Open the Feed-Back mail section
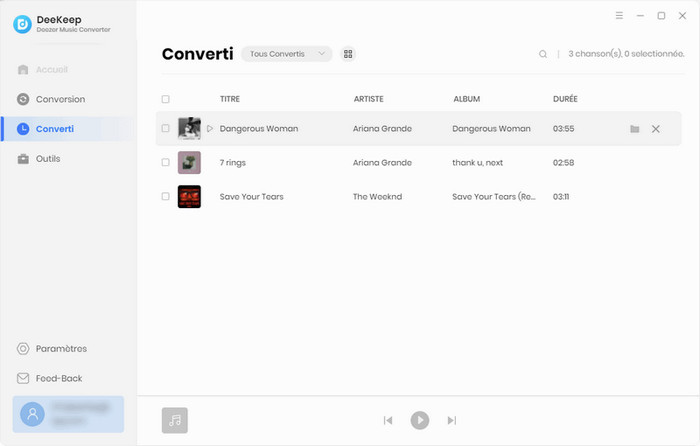This screenshot has height=446, width=700. click(x=50, y=379)
